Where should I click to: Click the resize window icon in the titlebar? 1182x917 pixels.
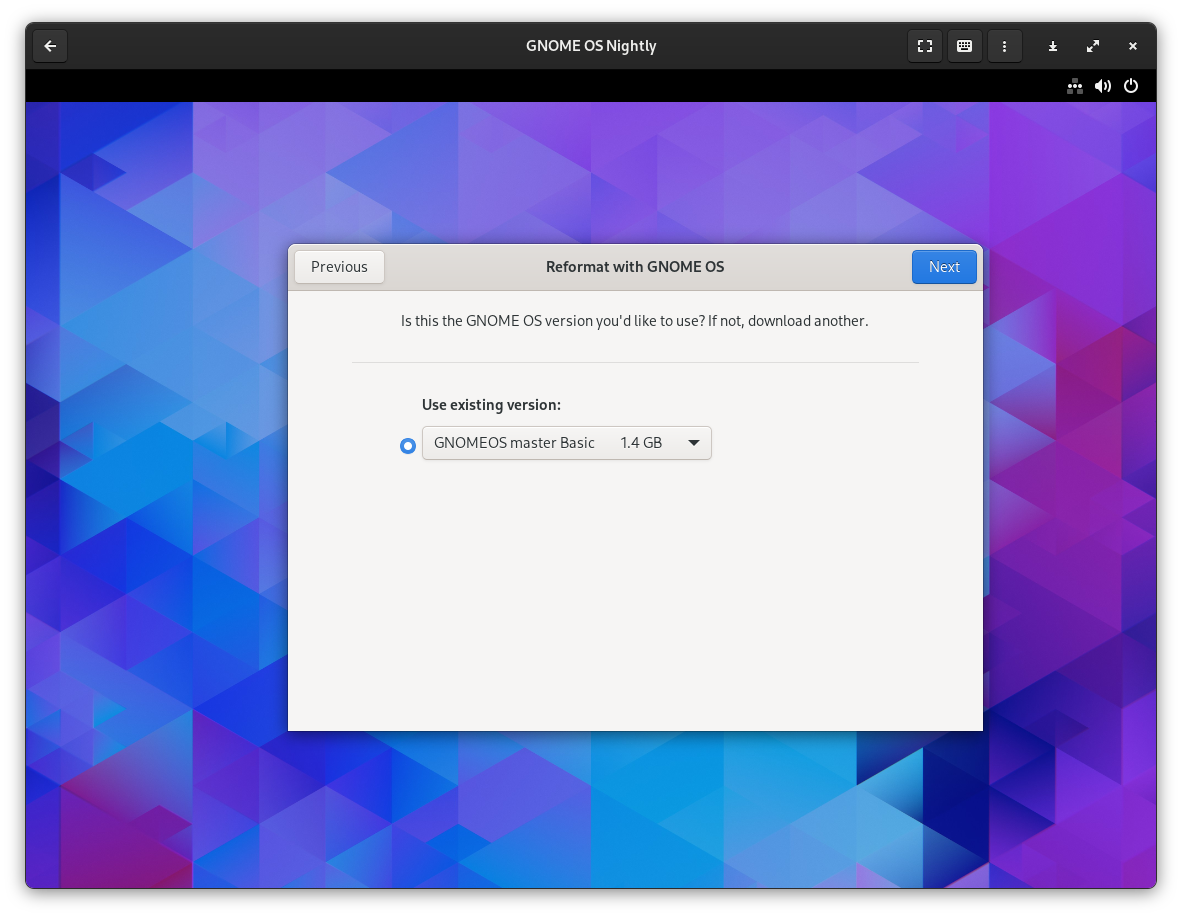click(1092, 46)
